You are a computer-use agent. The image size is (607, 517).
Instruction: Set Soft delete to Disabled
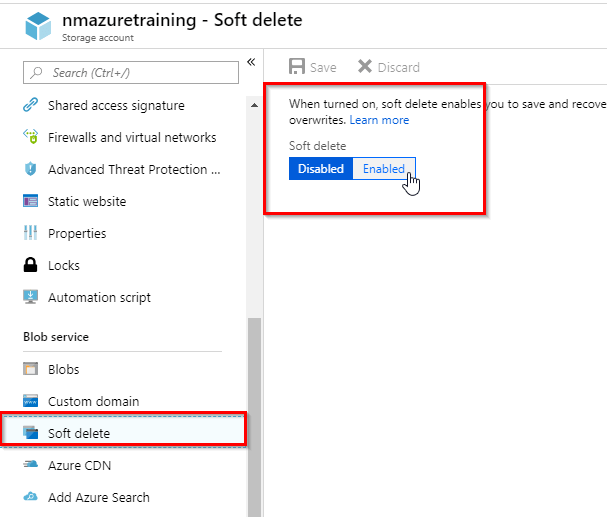point(320,169)
